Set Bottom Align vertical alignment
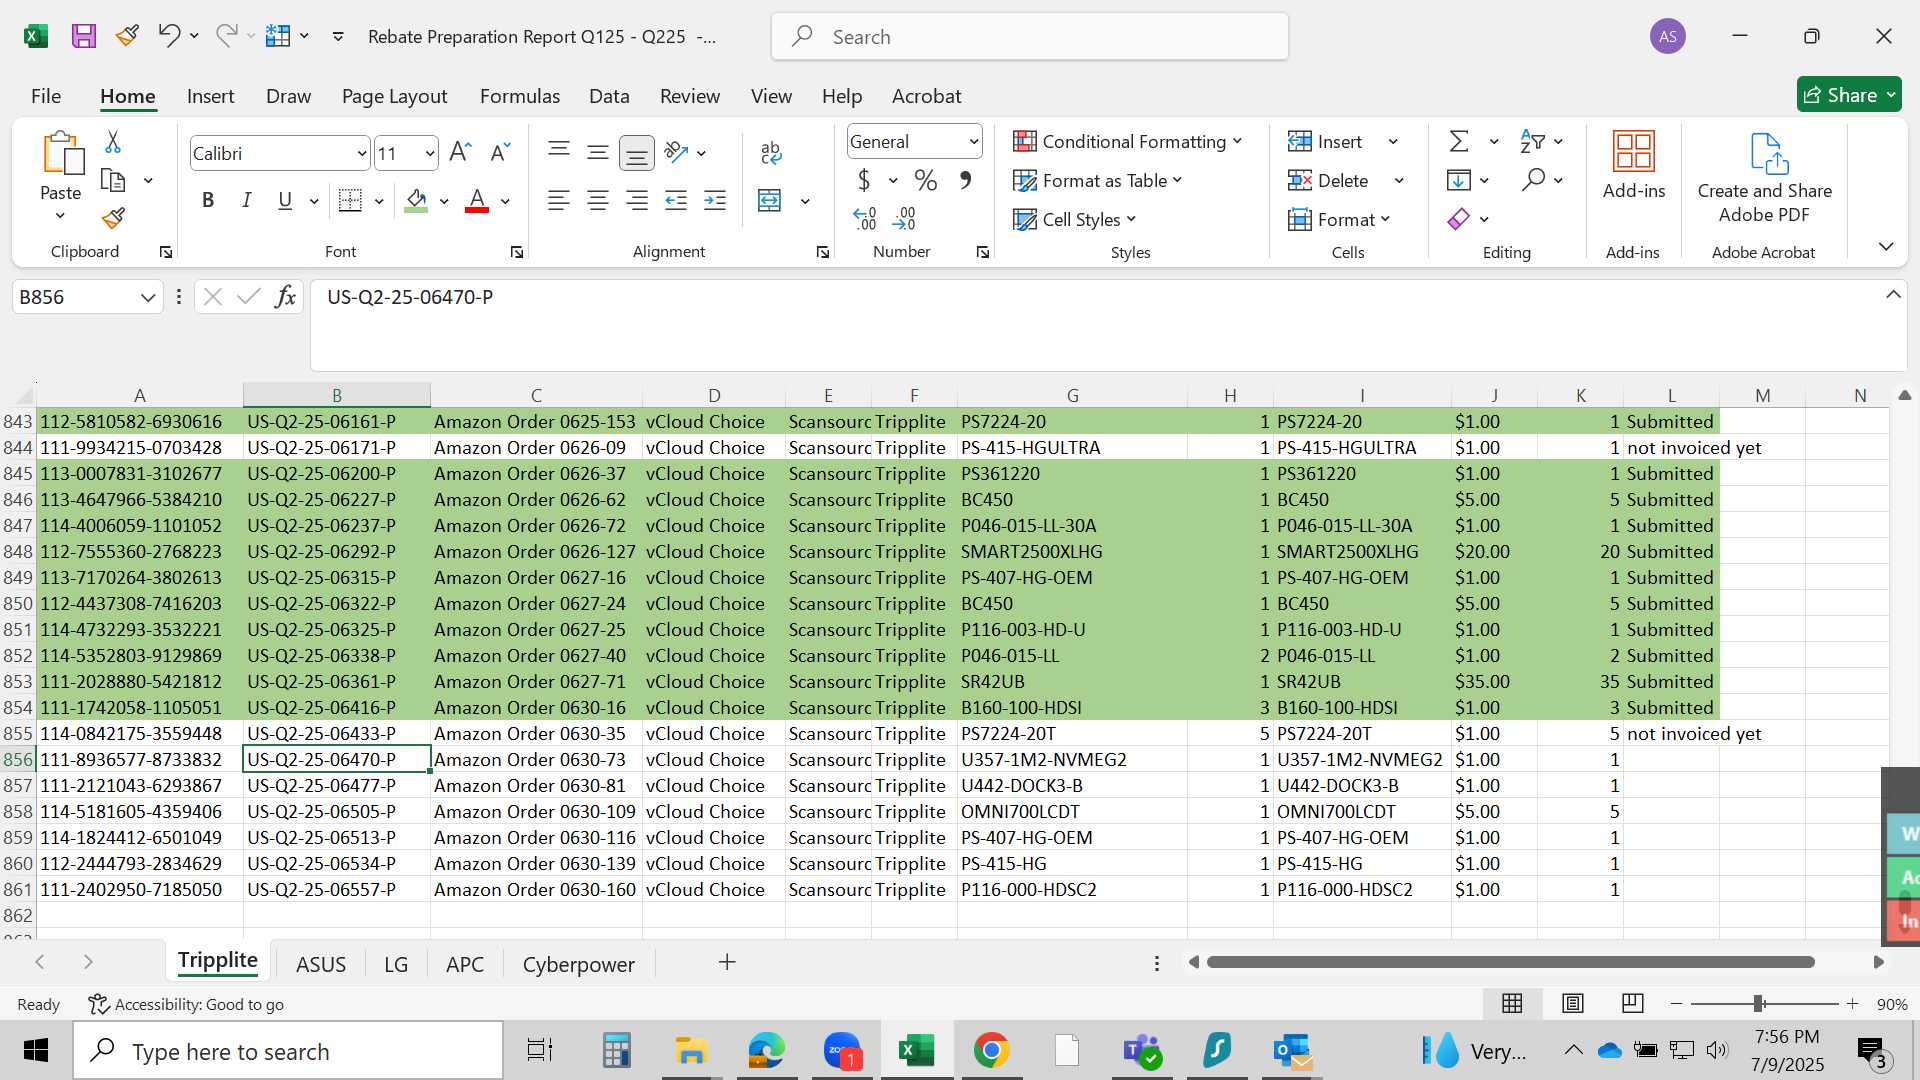The height and width of the screenshot is (1080, 1920). [636, 153]
